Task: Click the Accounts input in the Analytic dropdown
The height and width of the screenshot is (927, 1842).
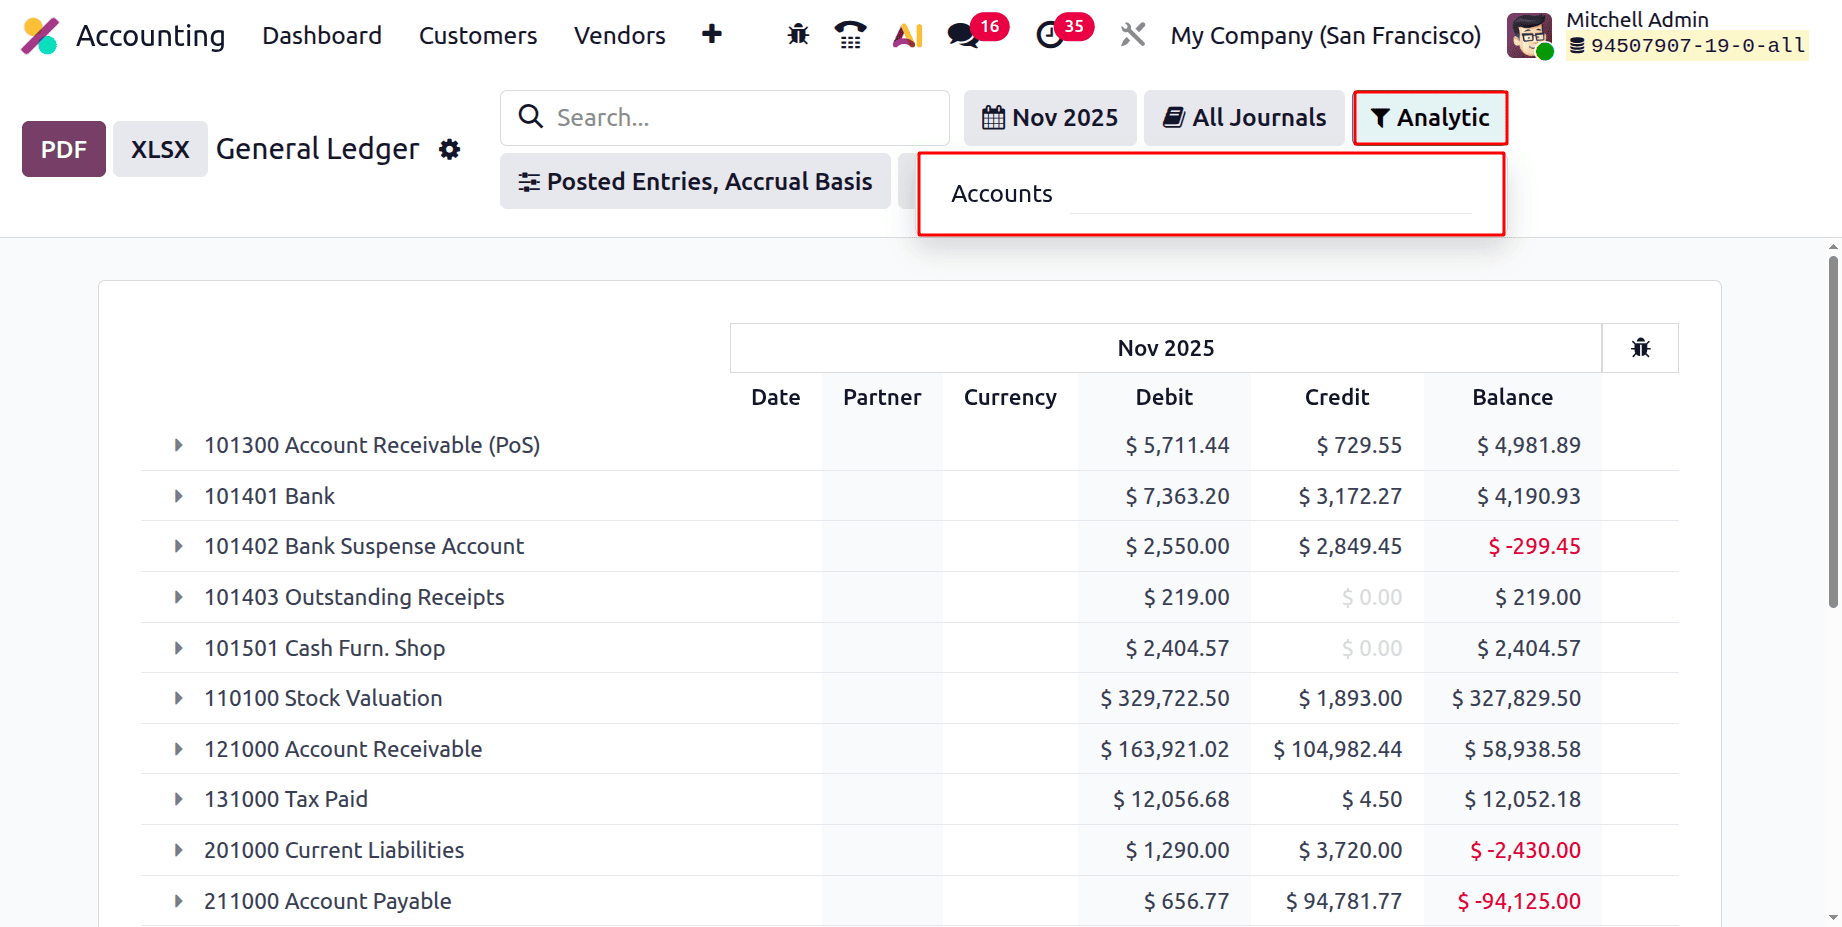Action: pyautogui.click(x=1270, y=194)
